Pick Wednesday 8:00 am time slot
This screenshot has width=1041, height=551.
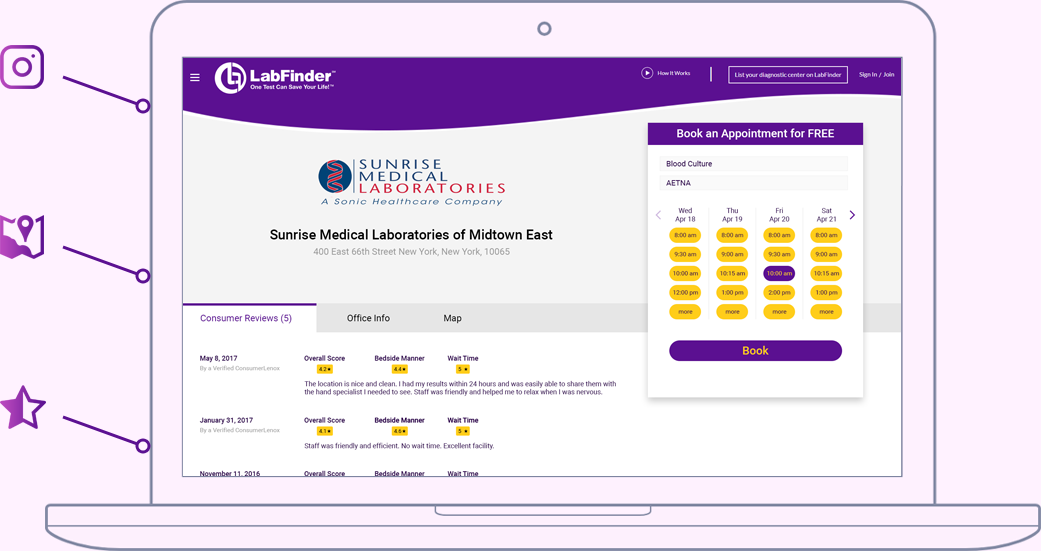tap(685, 236)
